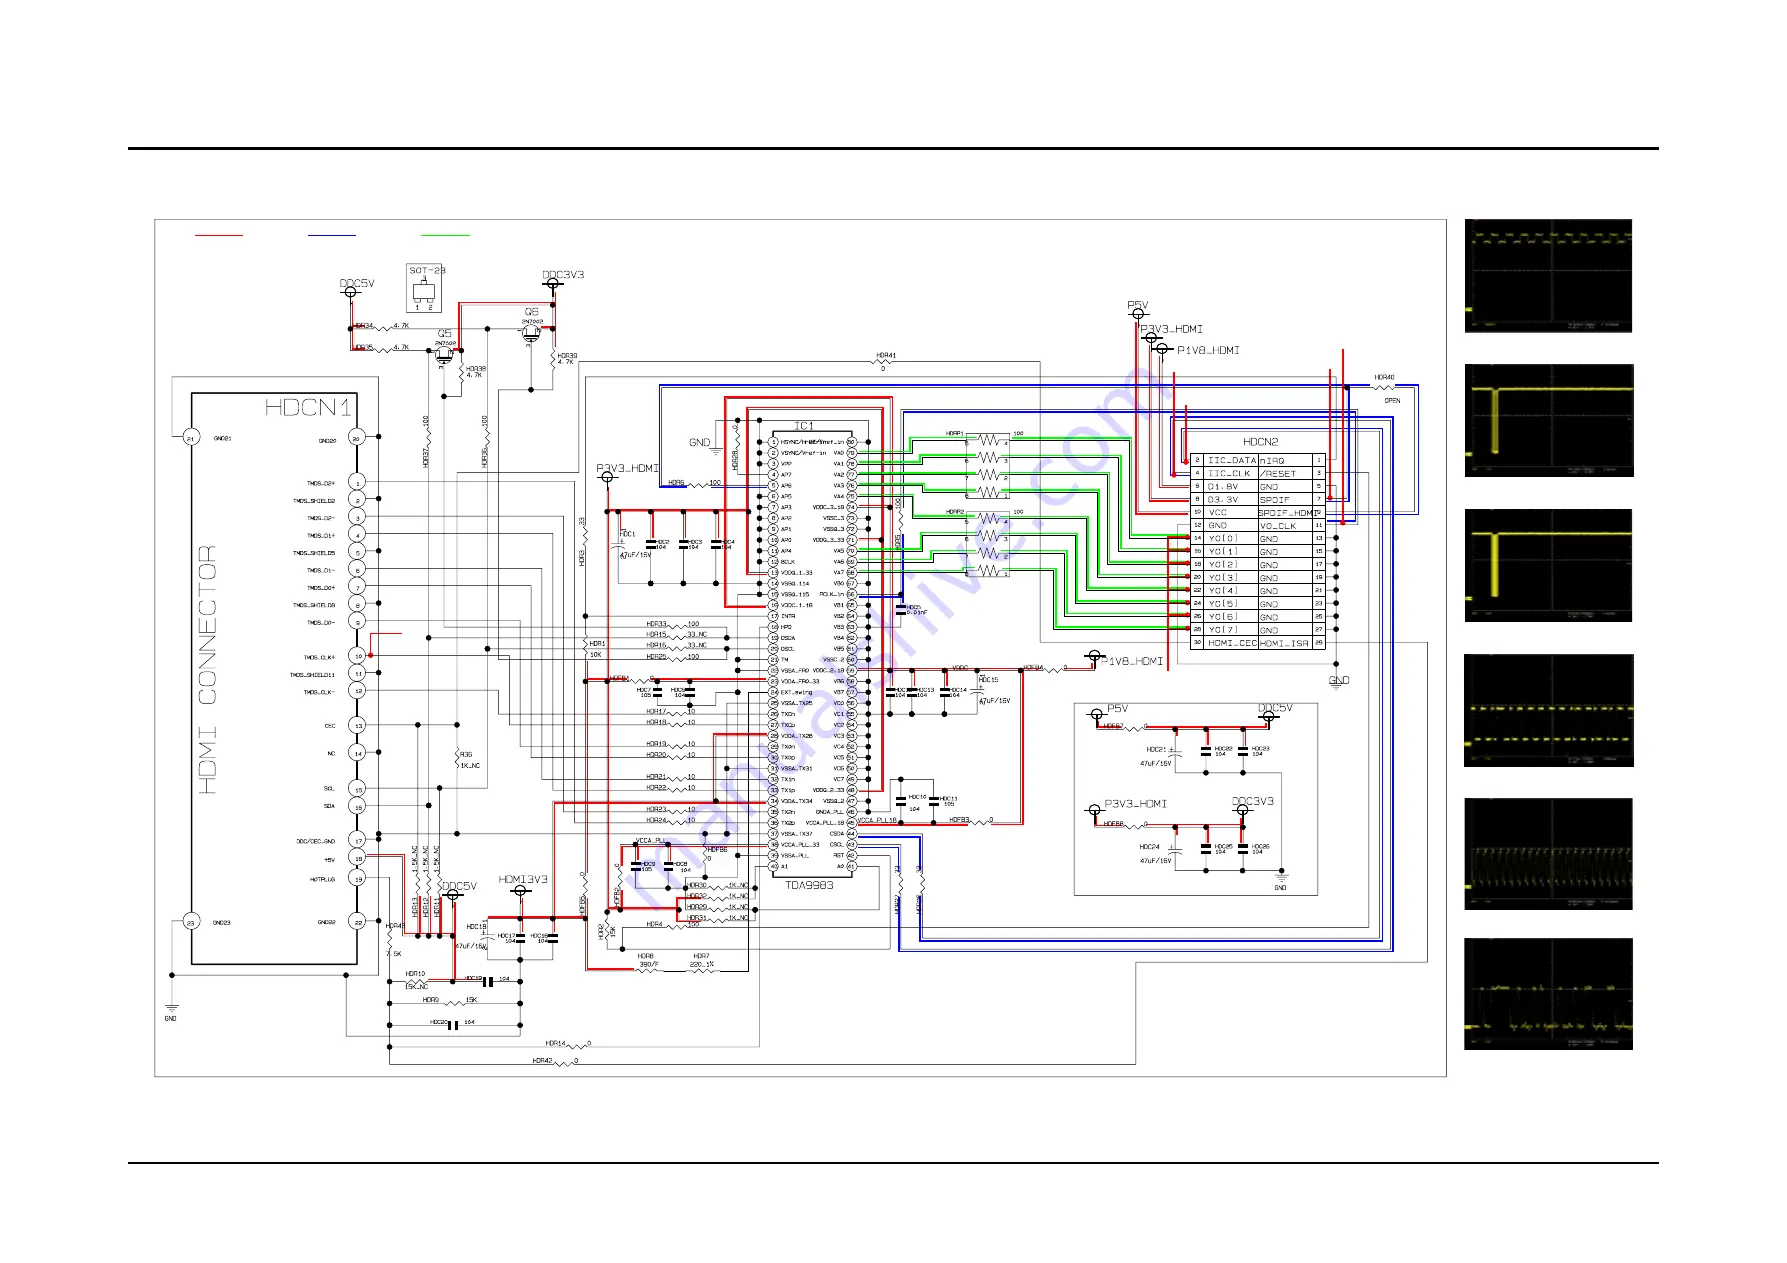Click pin 10 circle of TMDS_CLK+
Image resolution: width=1787 pixels, height=1263 pixels.
pyautogui.click(x=357, y=656)
